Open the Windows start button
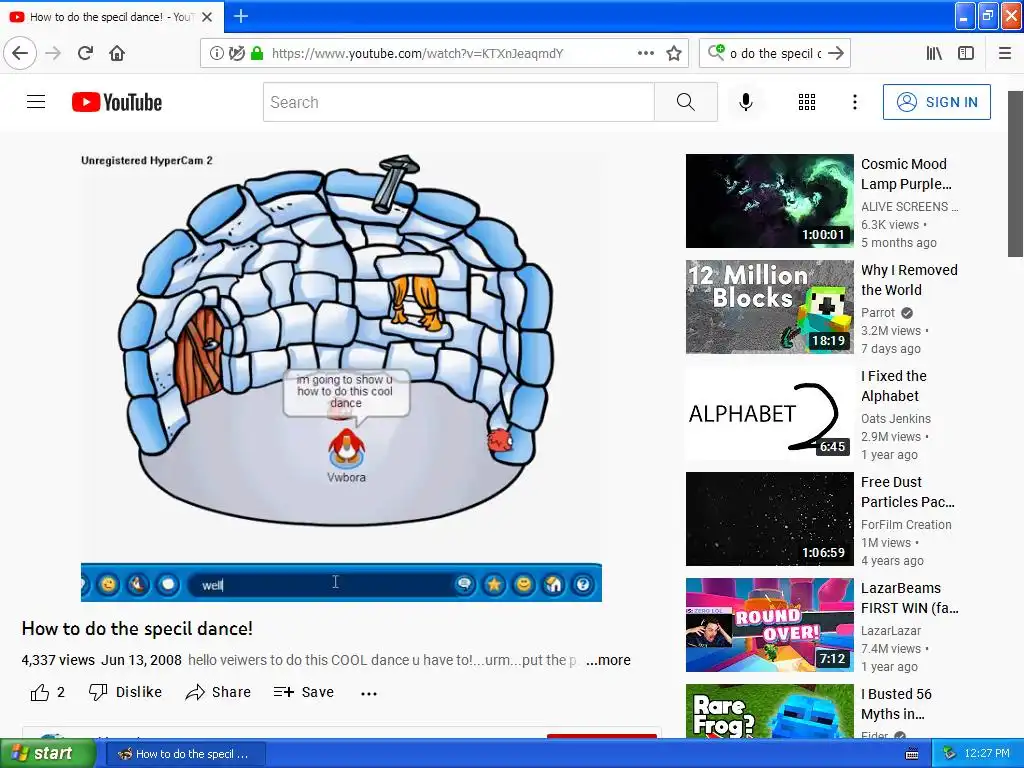1024x768 pixels. point(48,754)
